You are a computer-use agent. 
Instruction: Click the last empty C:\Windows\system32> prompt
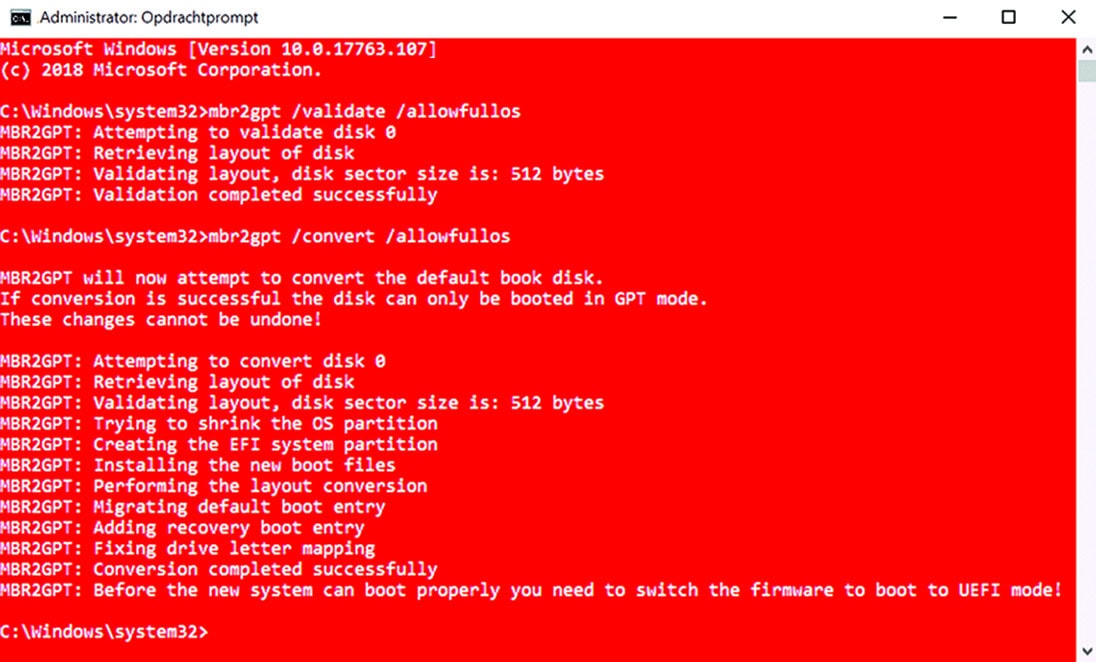click(104, 631)
